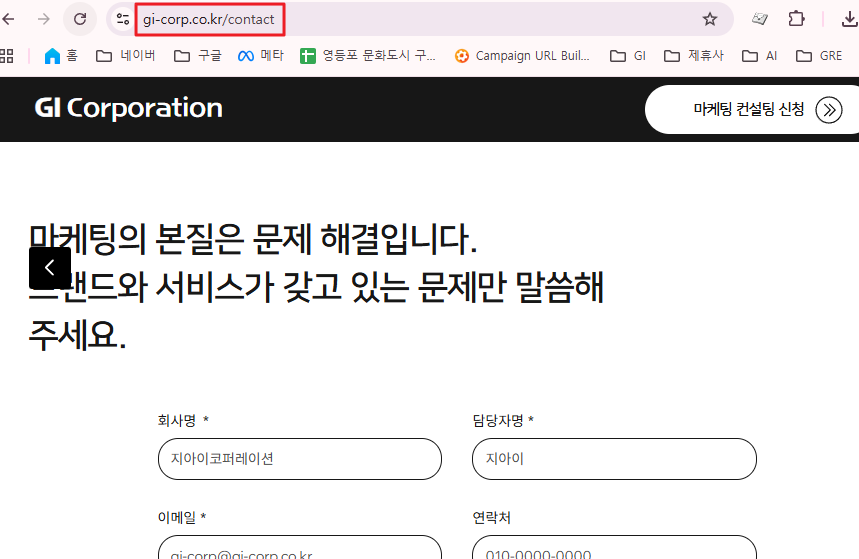The height and width of the screenshot is (559, 859).
Task: Click the address bar URL gi-corp.co.kr/contact
Action: [209, 20]
